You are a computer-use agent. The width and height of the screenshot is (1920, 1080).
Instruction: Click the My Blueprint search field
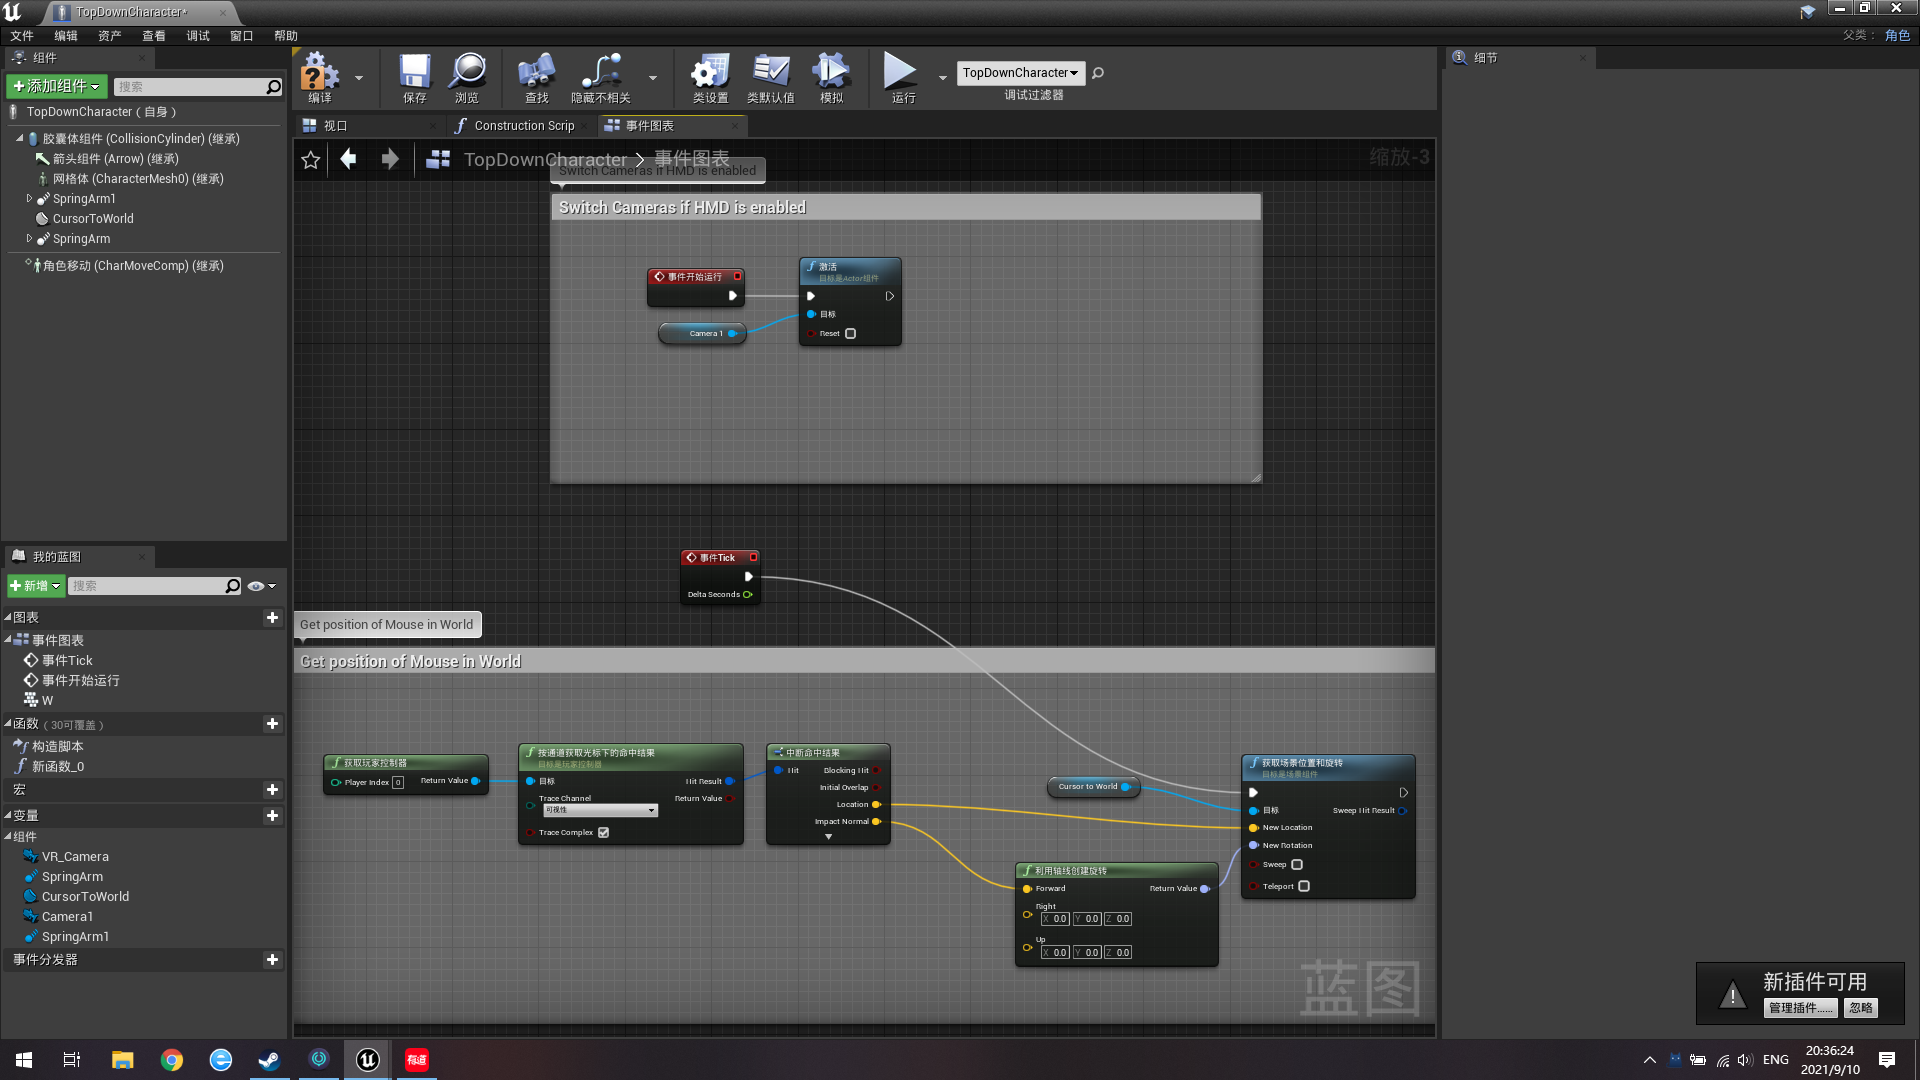(x=155, y=586)
